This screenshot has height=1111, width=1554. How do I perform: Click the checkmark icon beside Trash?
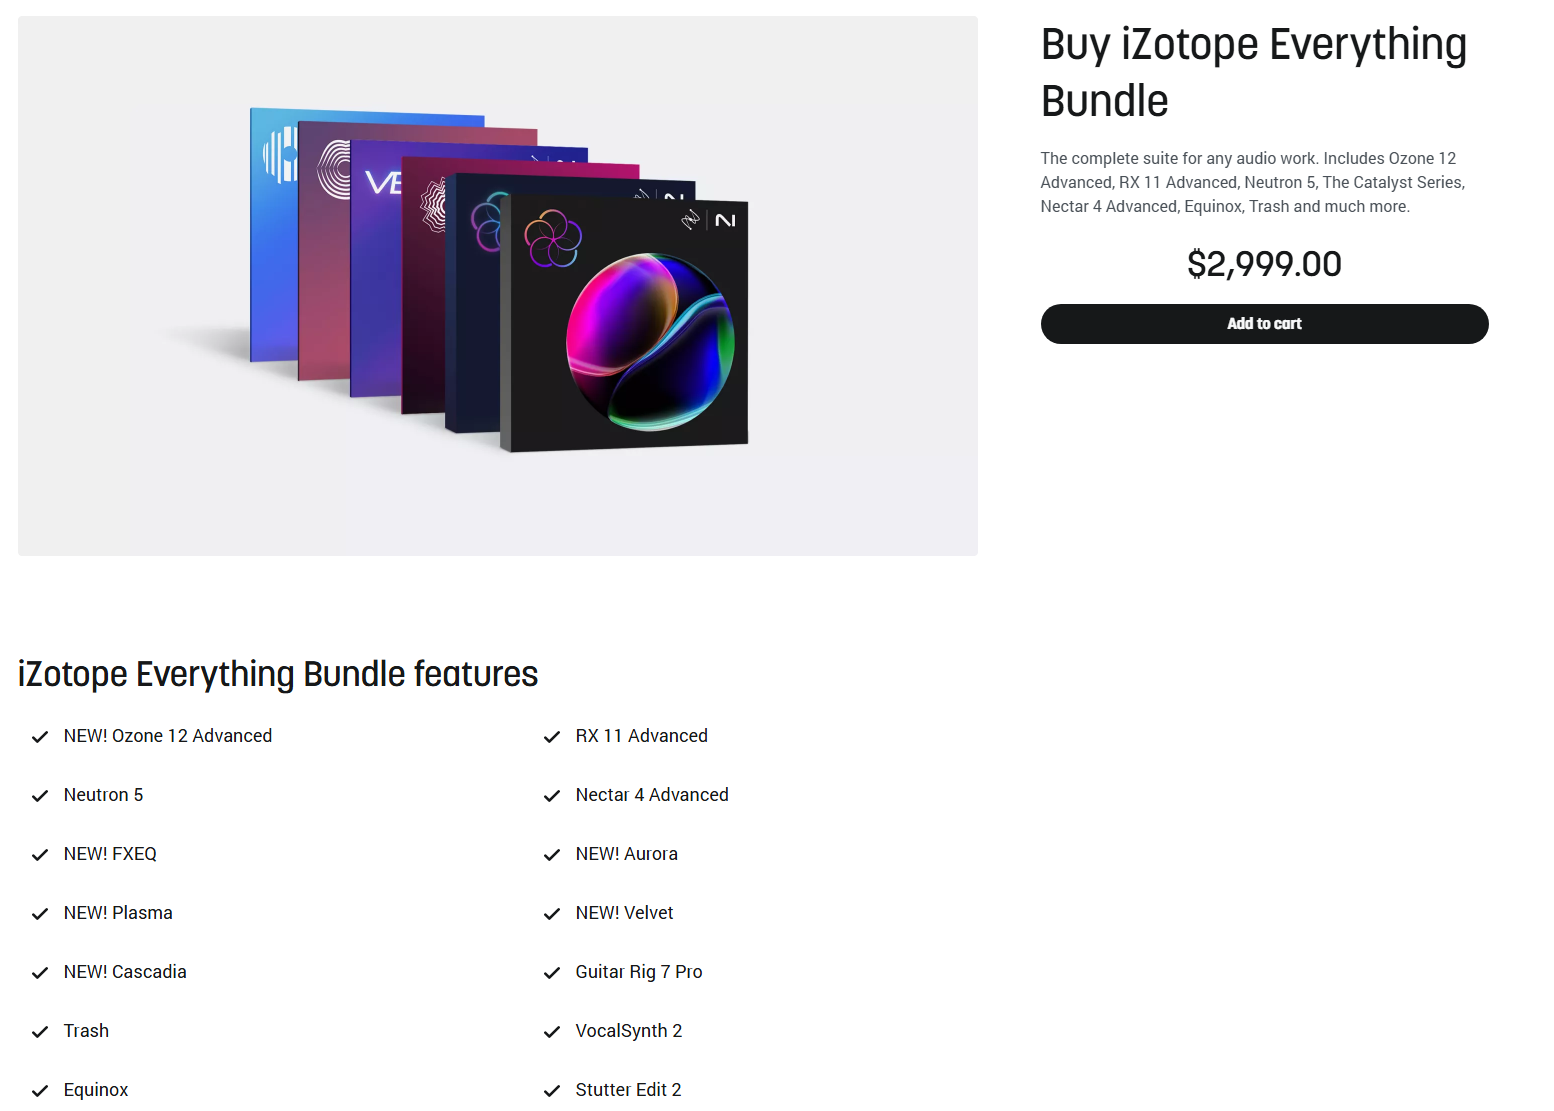point(40,1032)
